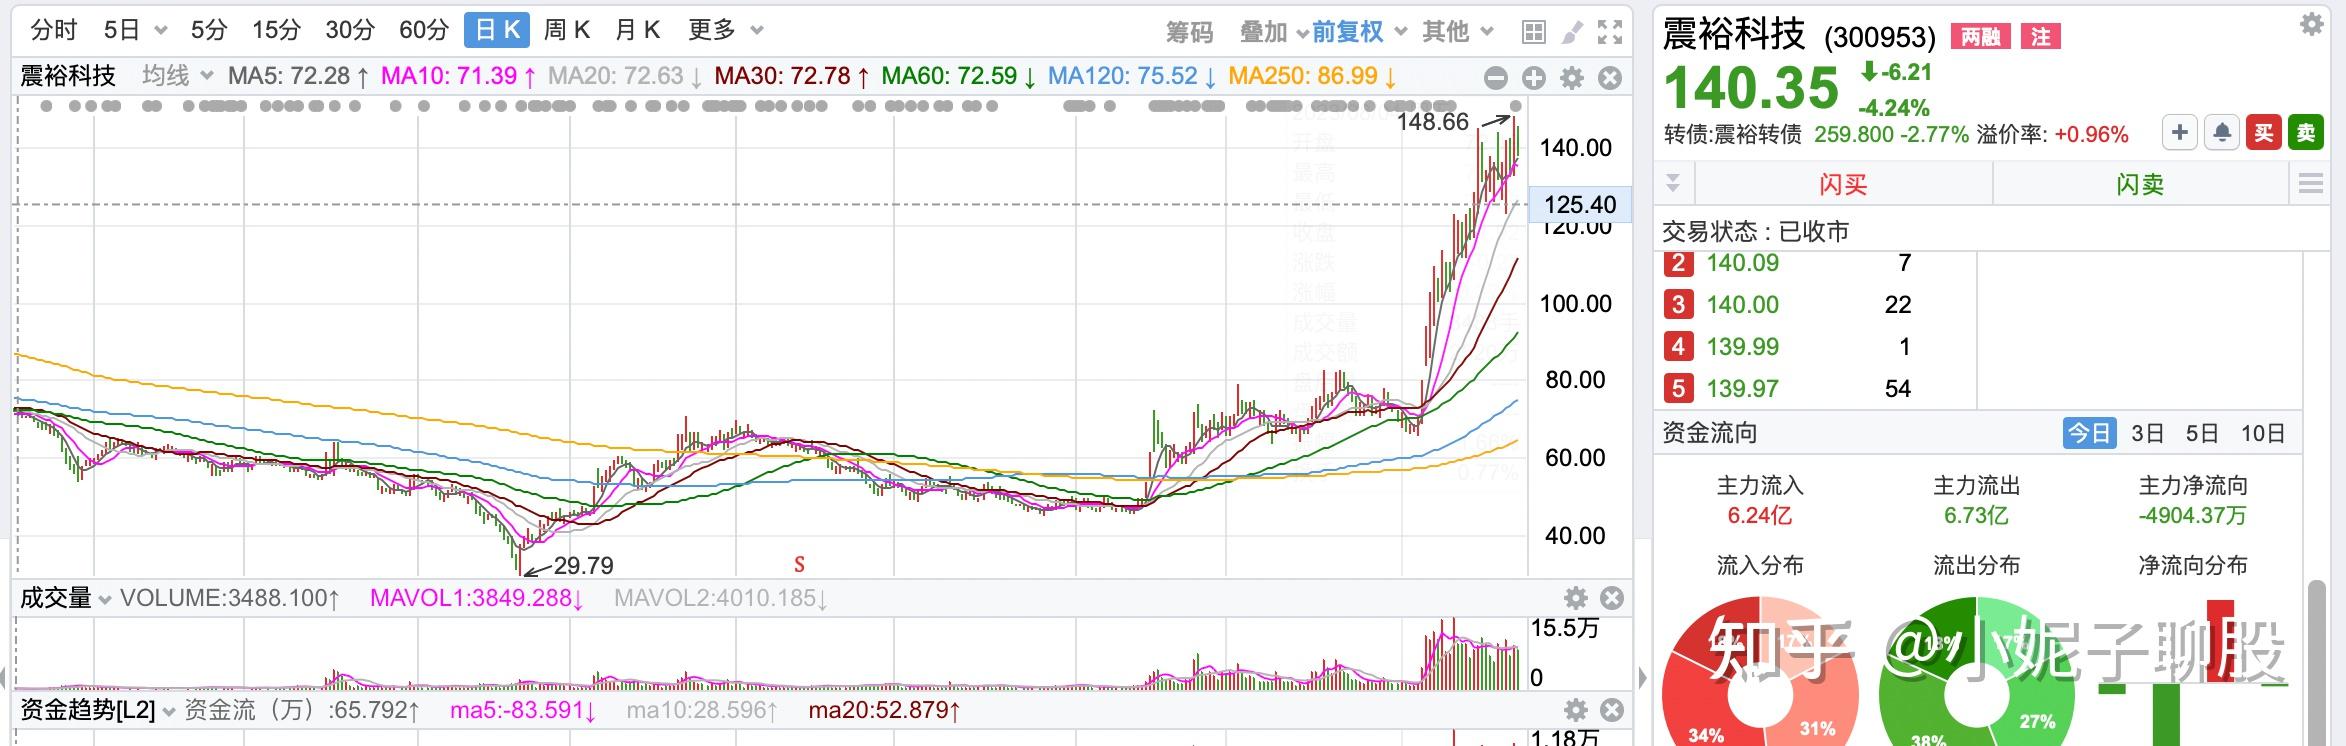Switch to 60分 minute chart
The height and width of the screenshot is (746, 2346).
[424, 31]
